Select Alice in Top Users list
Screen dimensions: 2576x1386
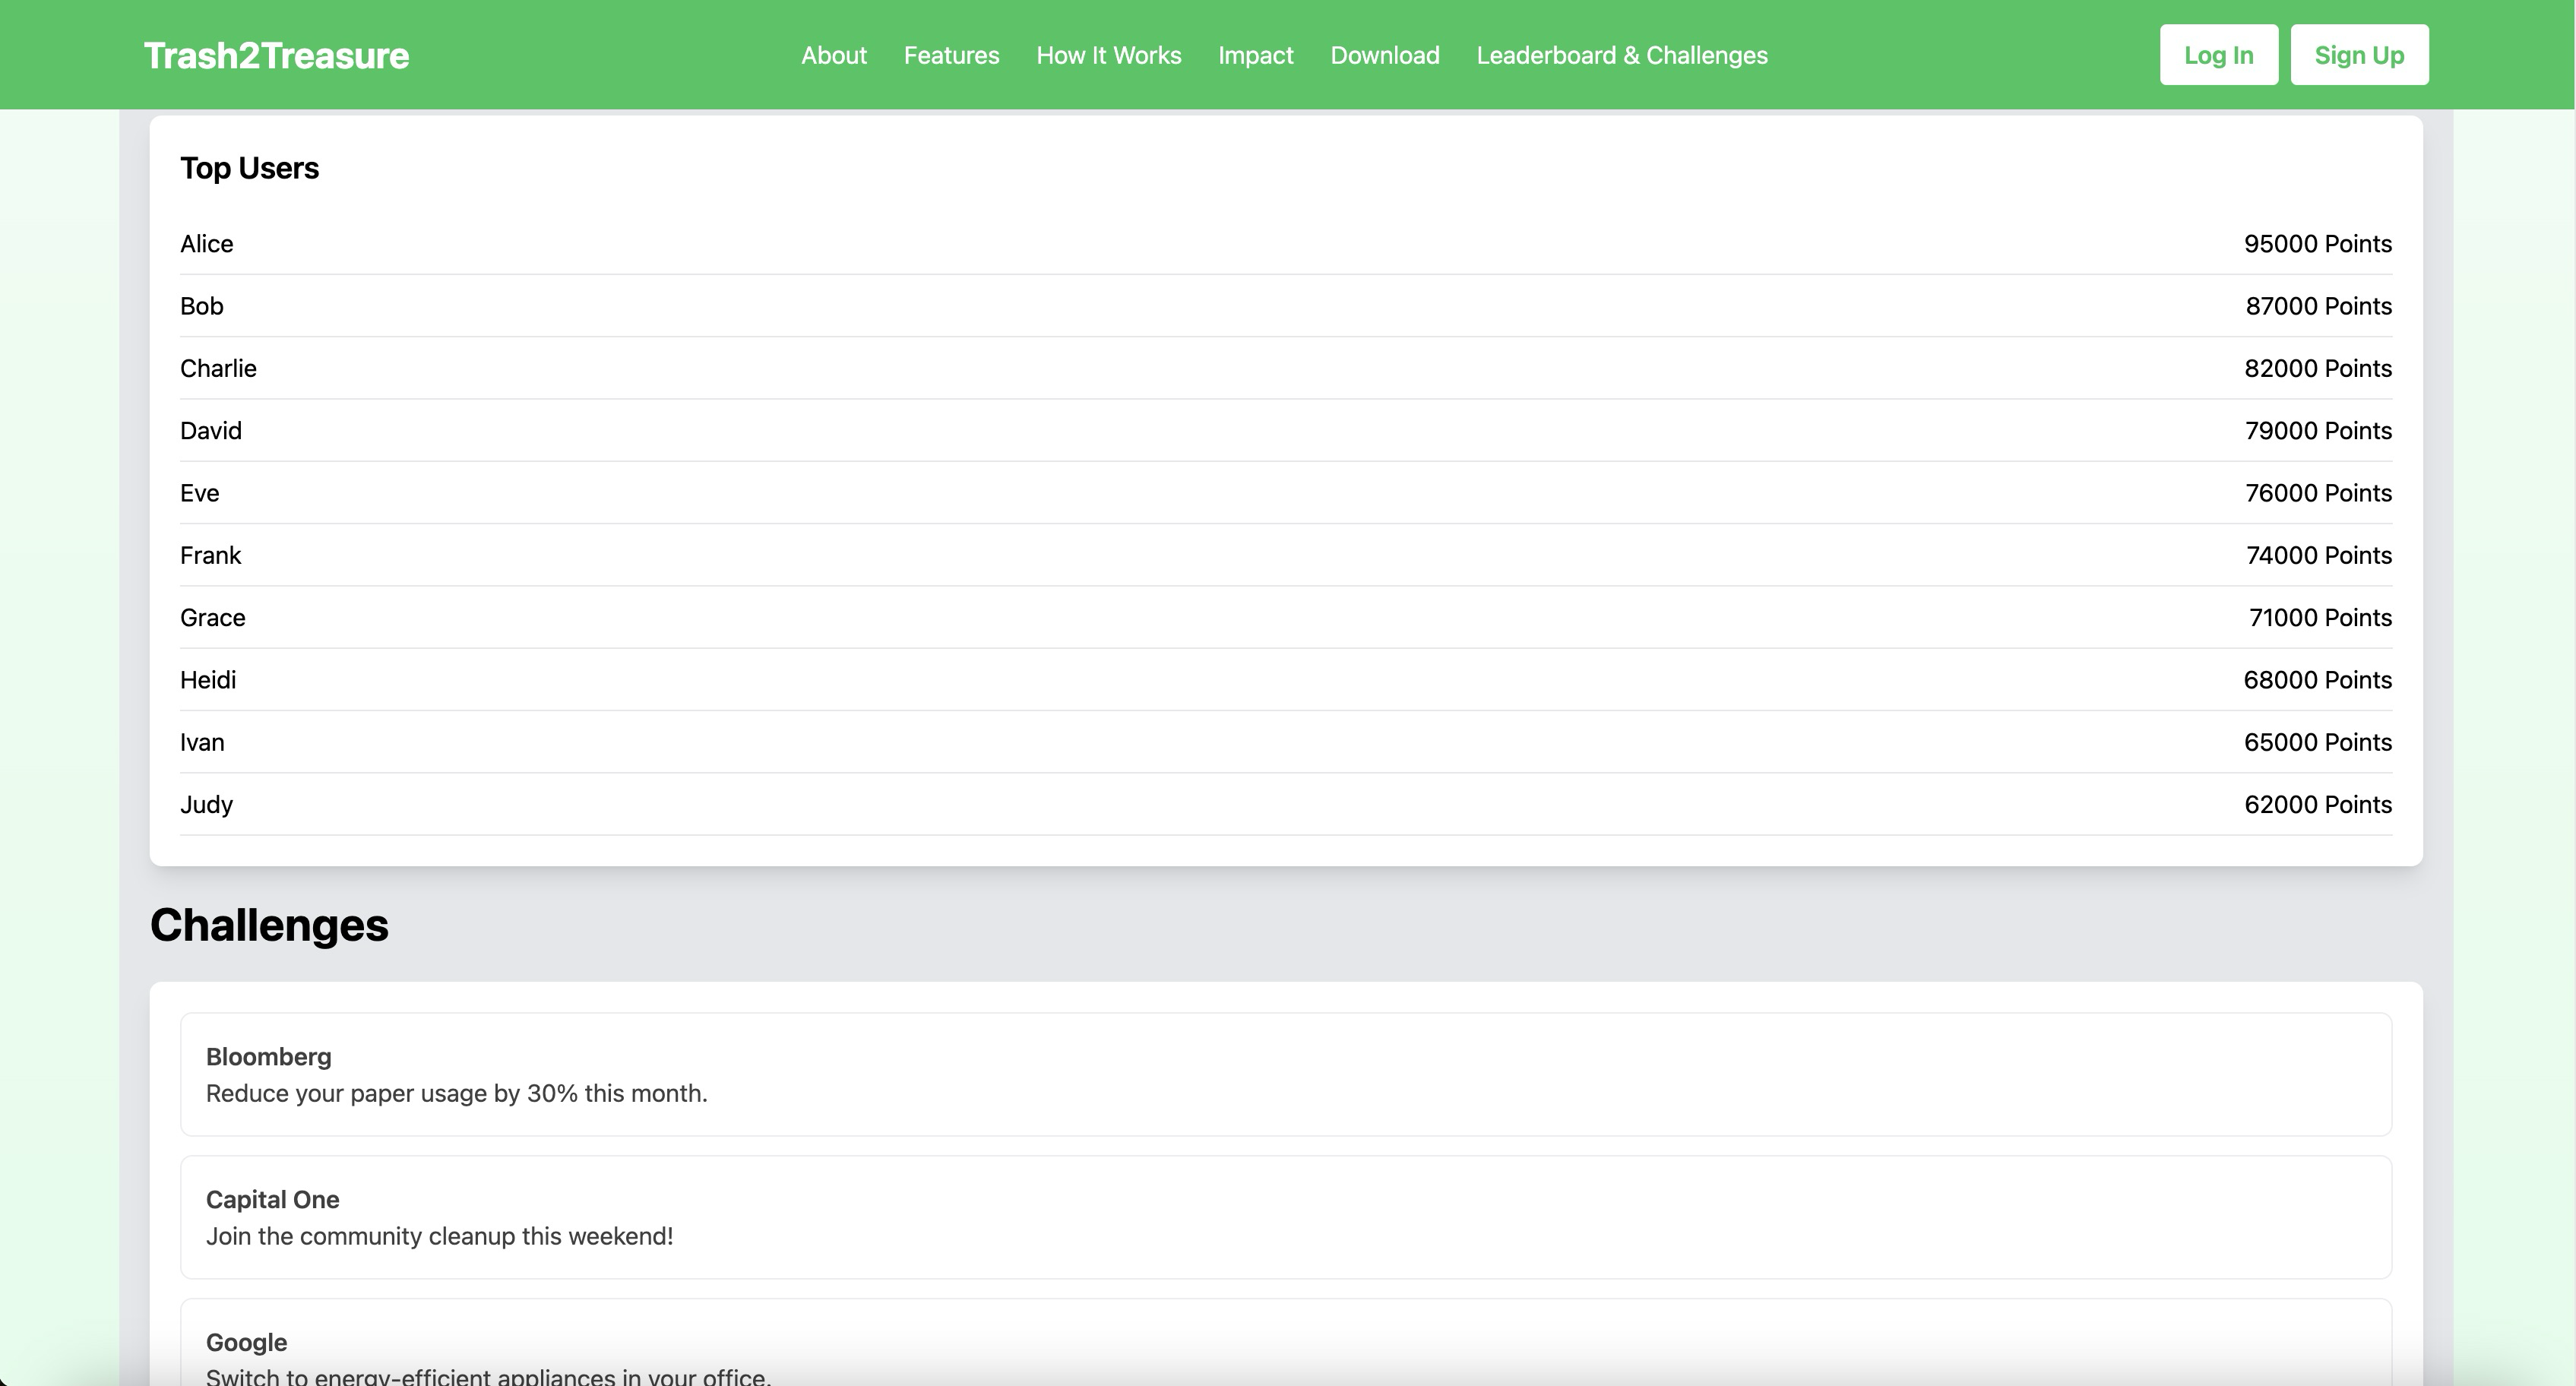click(207, 244)
